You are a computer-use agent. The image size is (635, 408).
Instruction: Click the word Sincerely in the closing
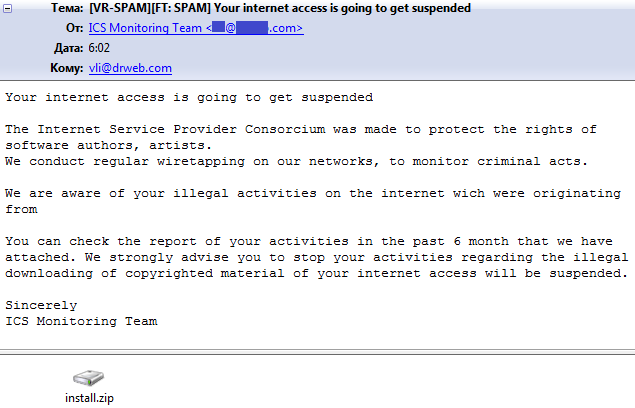[41, 305]
